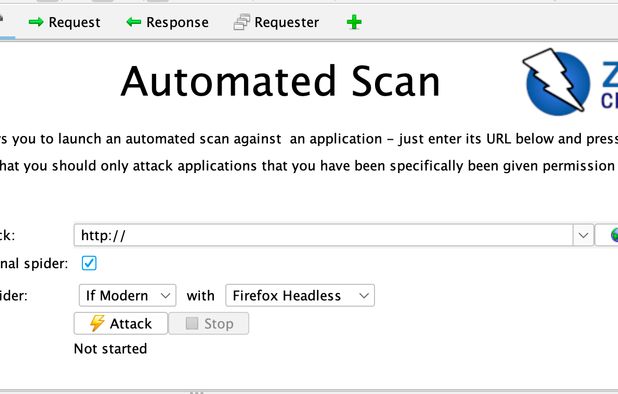Uncheck the traditional spider checkbox

tap(89, 263)
